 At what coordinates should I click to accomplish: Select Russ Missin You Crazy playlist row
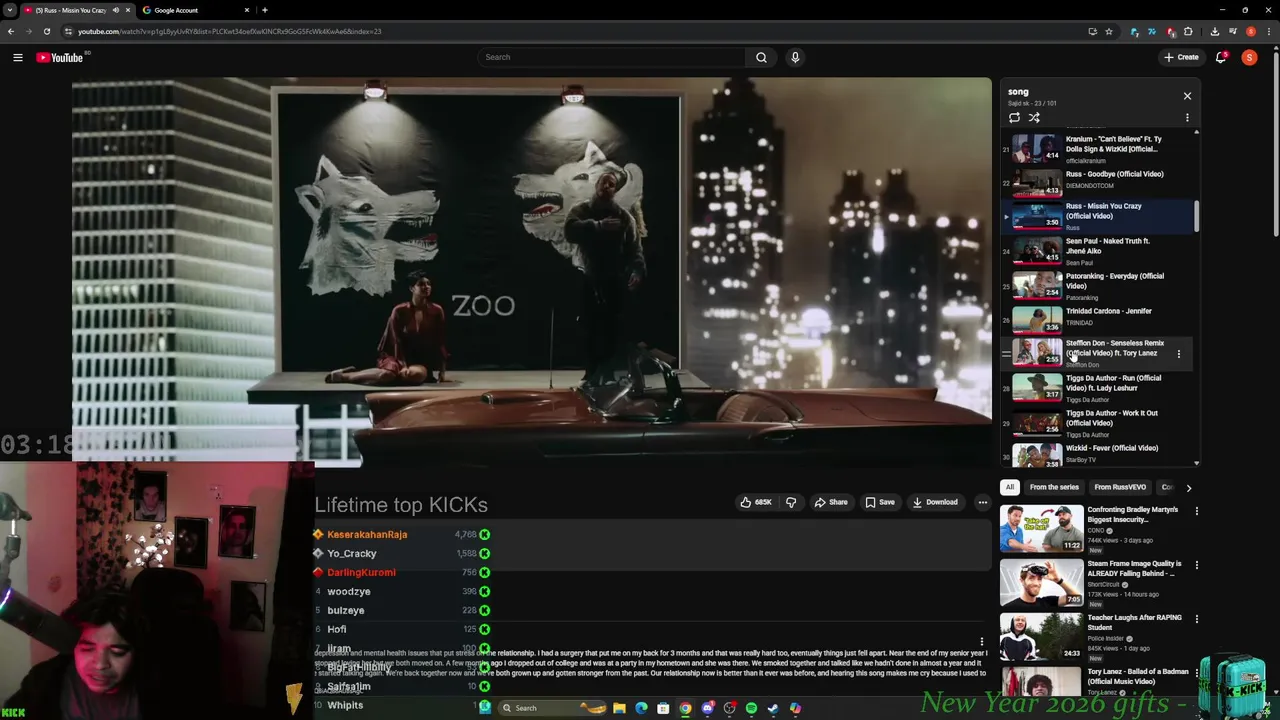1097,215
